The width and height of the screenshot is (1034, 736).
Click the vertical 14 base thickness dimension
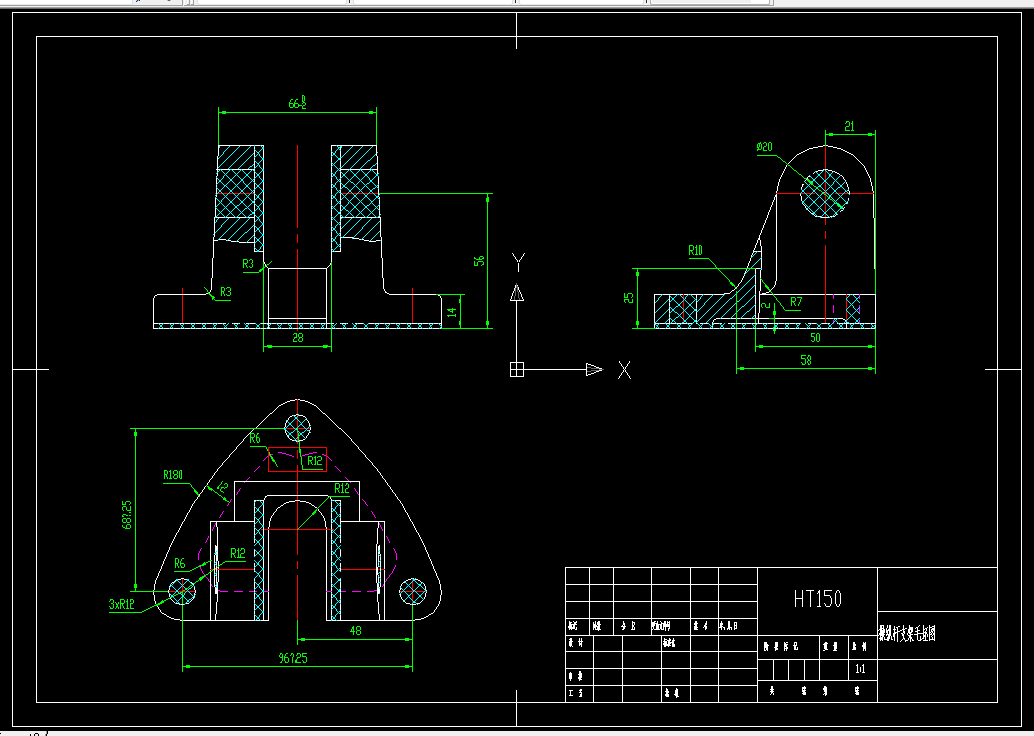point(452,311)
